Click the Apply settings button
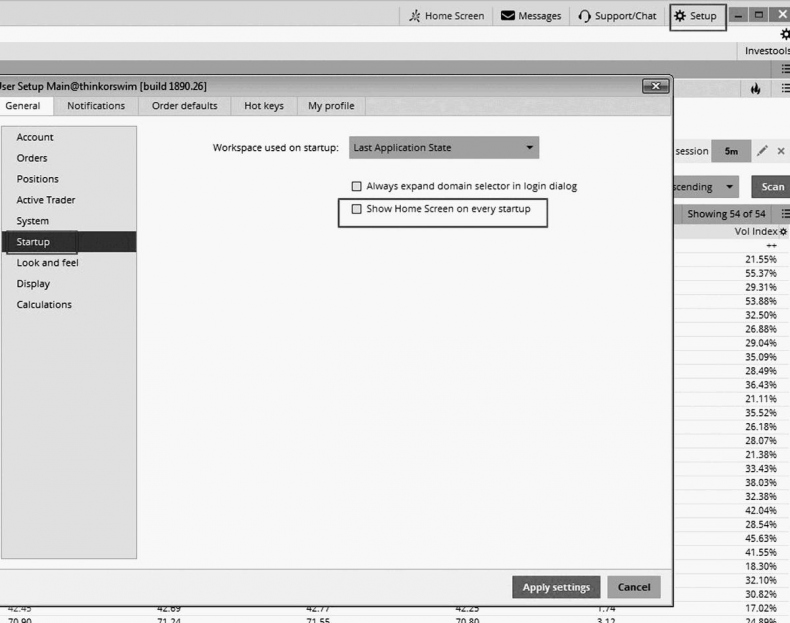Image resolution: width=790 pixels, height=623 pixels. (x=556, y=587)
